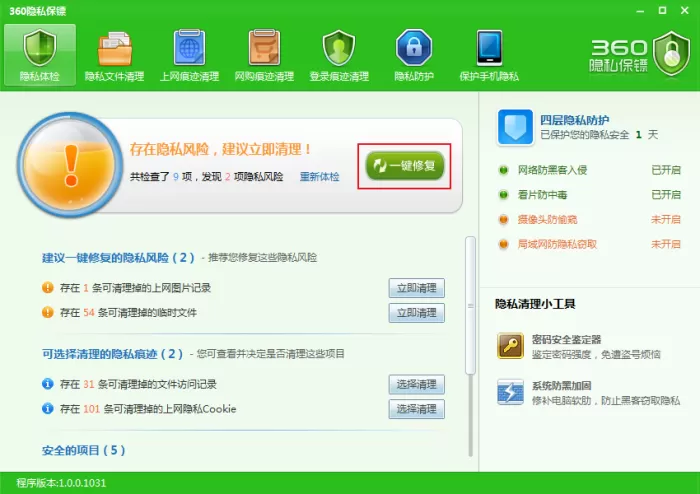Click 选择清理 for 上网隐私Cookie
700x494 pixels.
pyautogui.click(x=417, y=409)
